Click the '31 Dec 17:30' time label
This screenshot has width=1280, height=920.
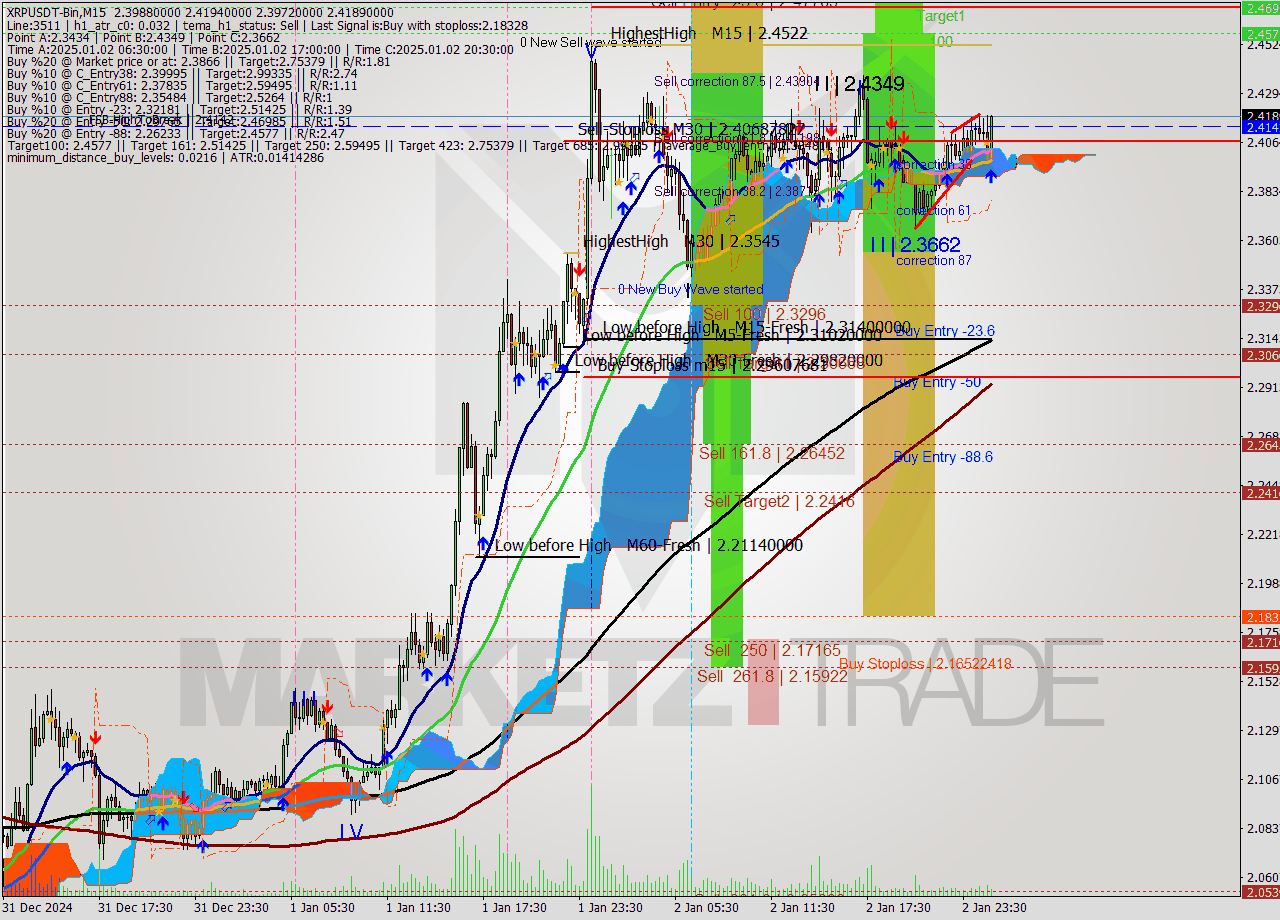[x=134, y=908]
